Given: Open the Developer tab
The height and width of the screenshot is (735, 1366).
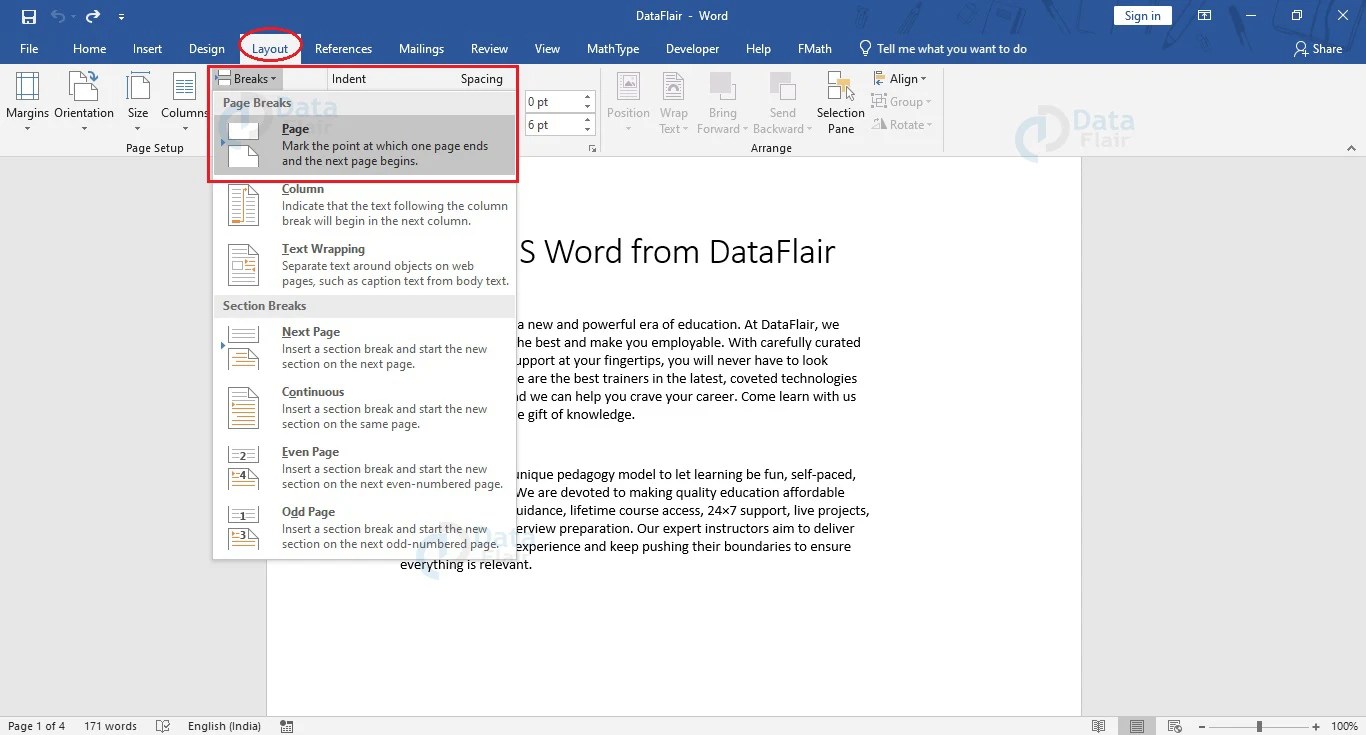Looking at the screenshot, I should tap(692, 49).
